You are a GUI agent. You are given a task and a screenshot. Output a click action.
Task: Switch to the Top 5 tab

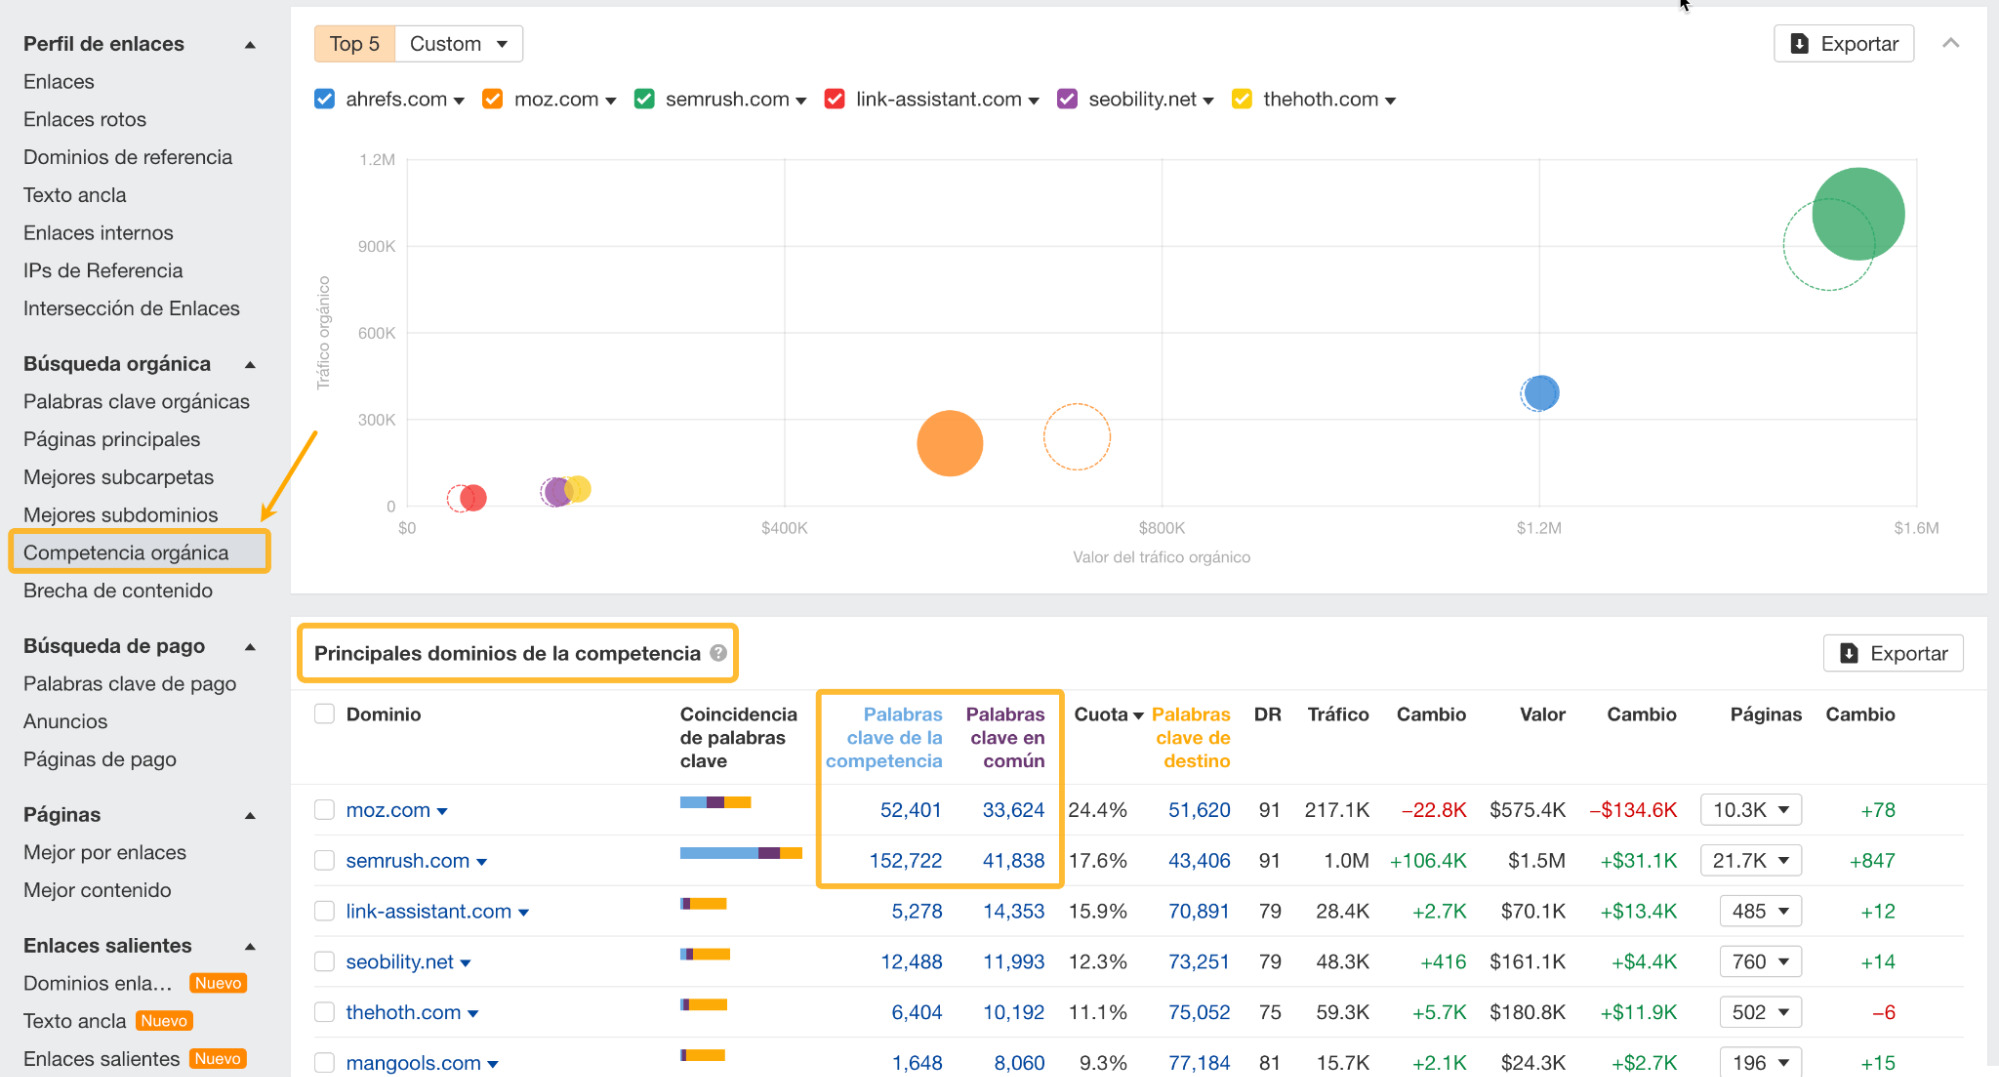[x=353, y=43]
